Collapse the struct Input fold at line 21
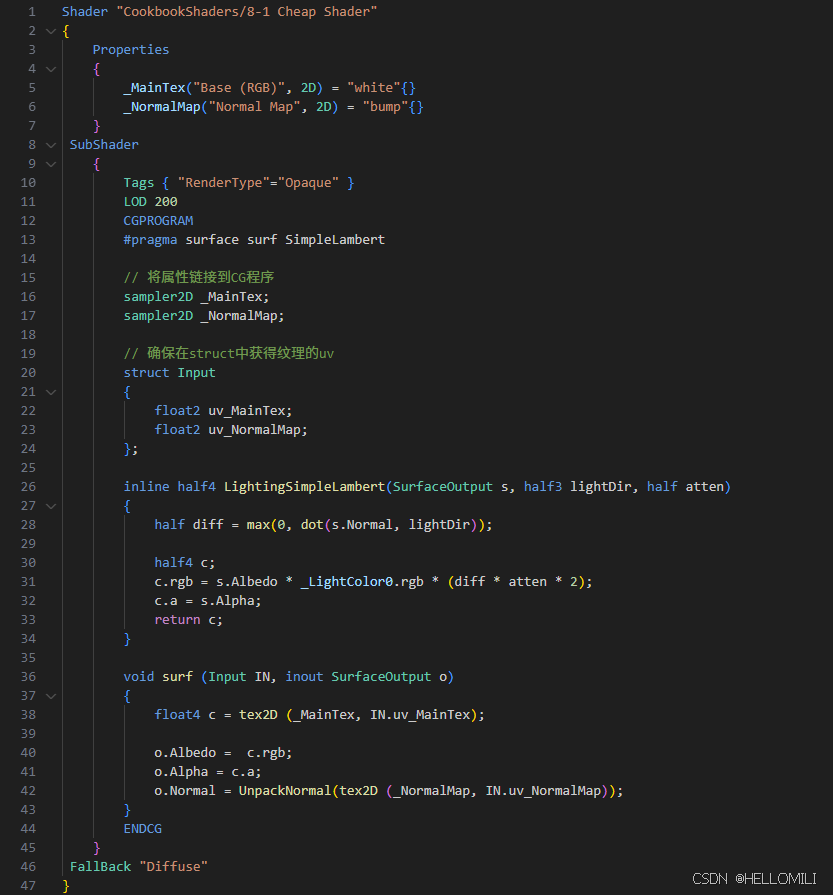The height and width of the screenshot is (895, 833). point(51,392)
